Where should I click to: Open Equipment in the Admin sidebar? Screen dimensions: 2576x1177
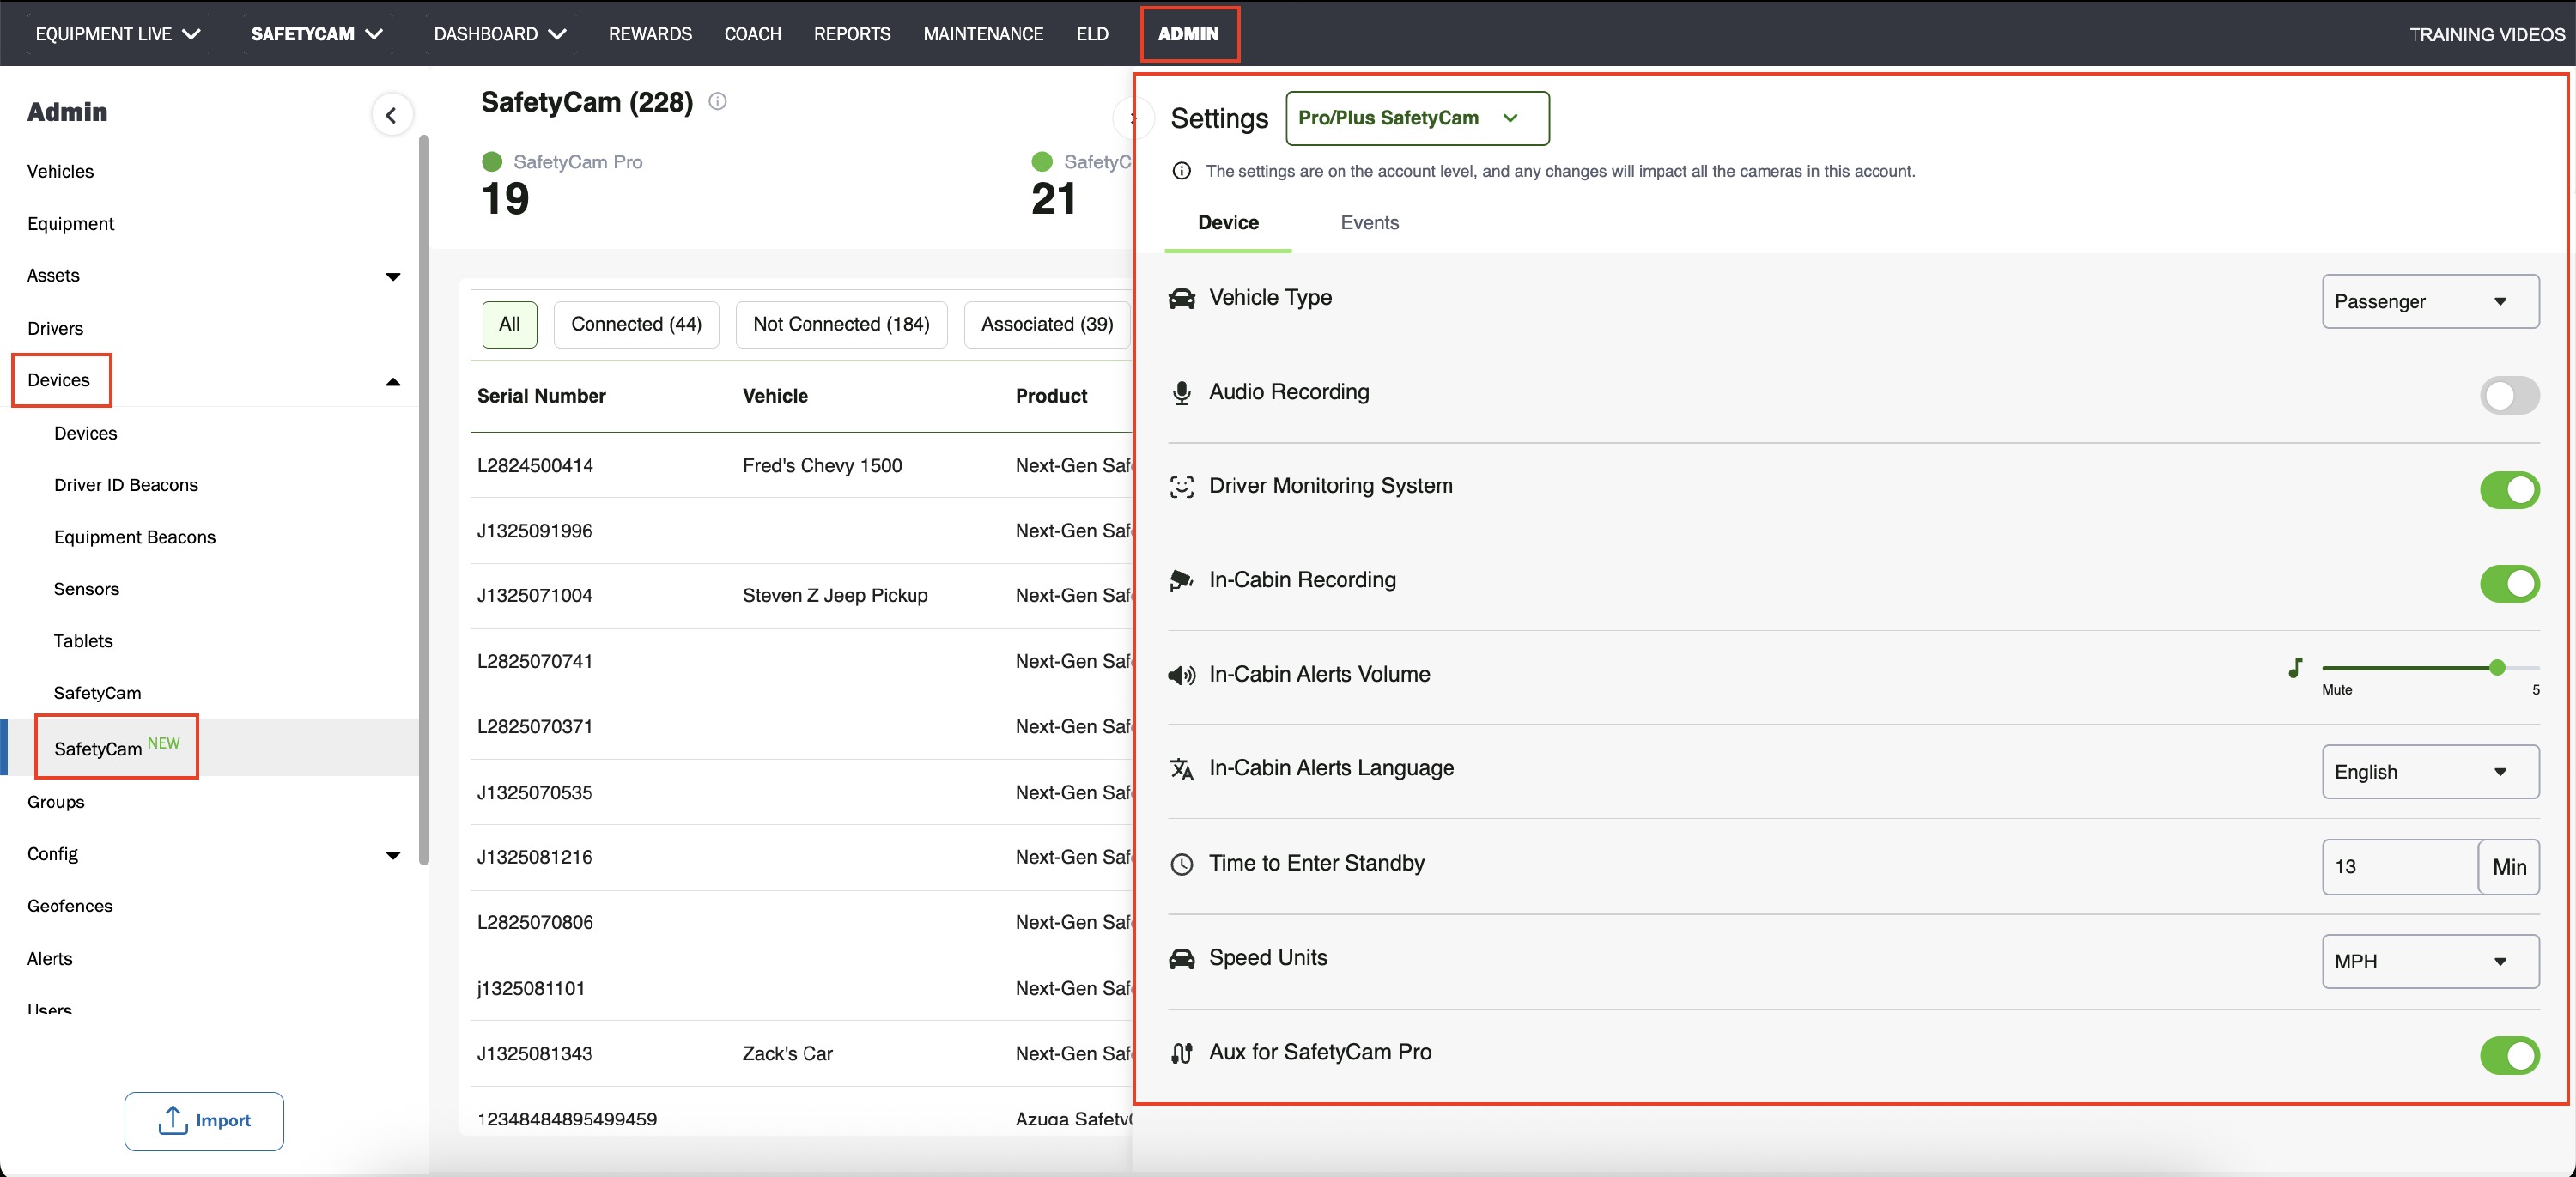(70, 224)
